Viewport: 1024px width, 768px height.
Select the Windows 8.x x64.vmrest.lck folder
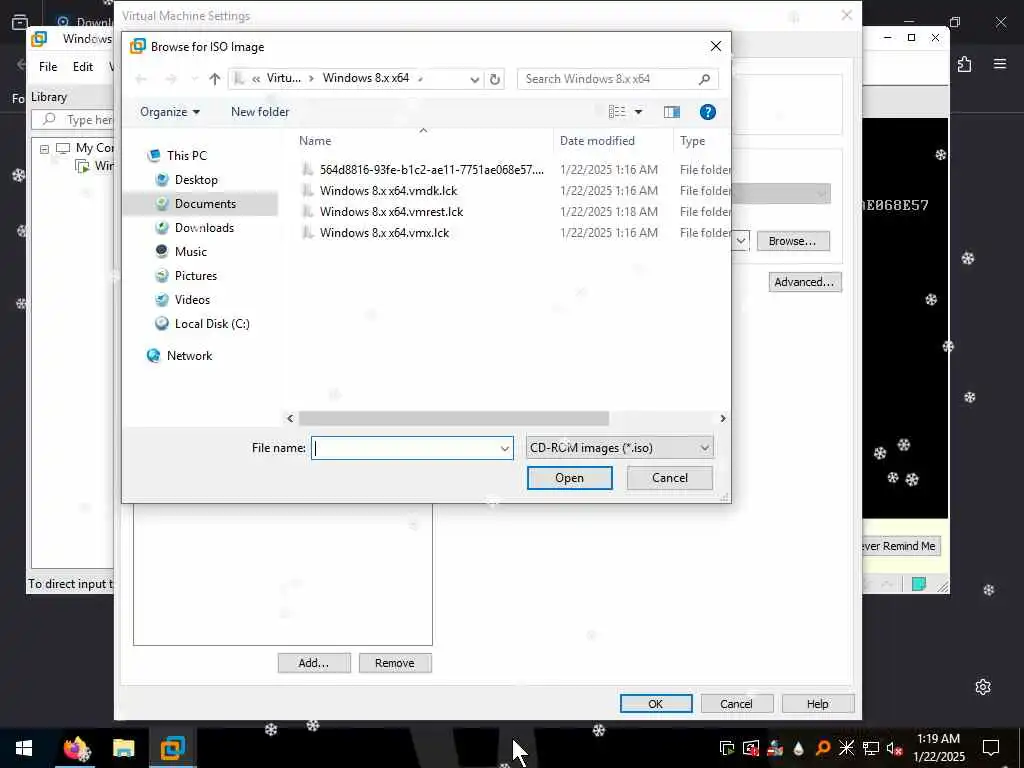pos(391,212)
